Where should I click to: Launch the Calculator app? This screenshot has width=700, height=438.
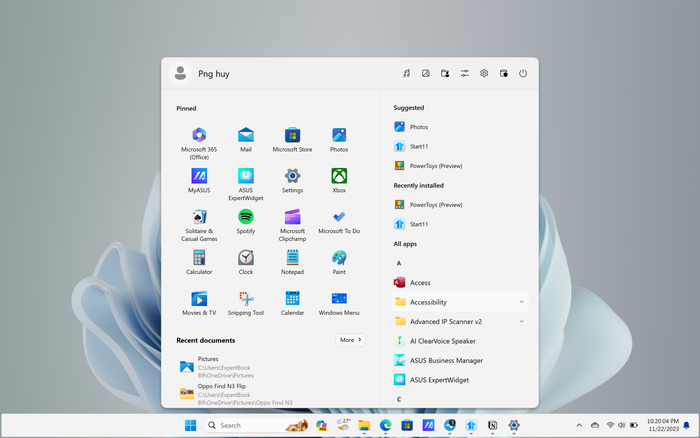199,262
